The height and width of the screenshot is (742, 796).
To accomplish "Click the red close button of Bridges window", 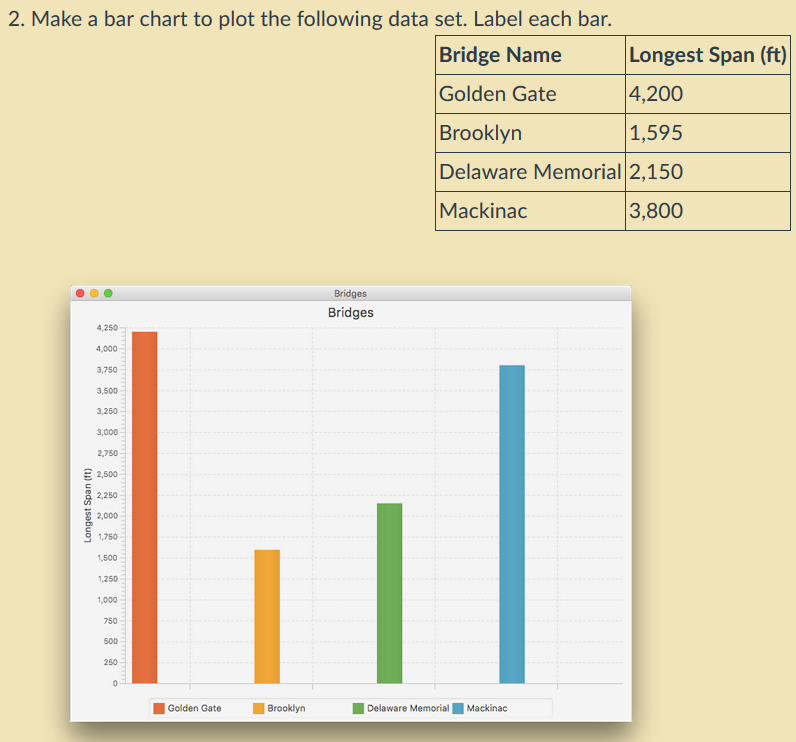I will click(x=80, y=293).
